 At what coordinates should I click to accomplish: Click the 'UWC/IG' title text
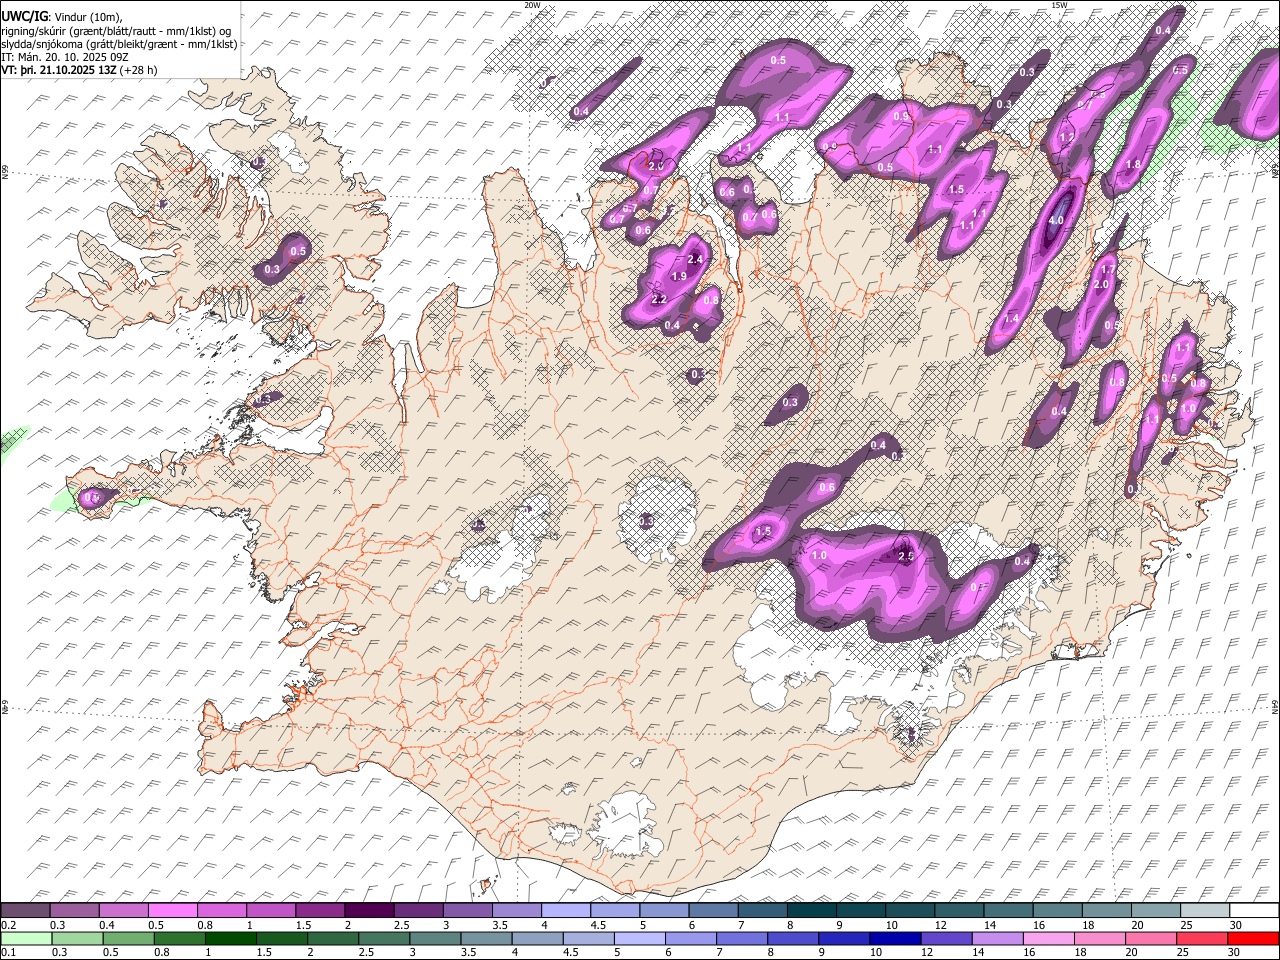tap(24, 16)
